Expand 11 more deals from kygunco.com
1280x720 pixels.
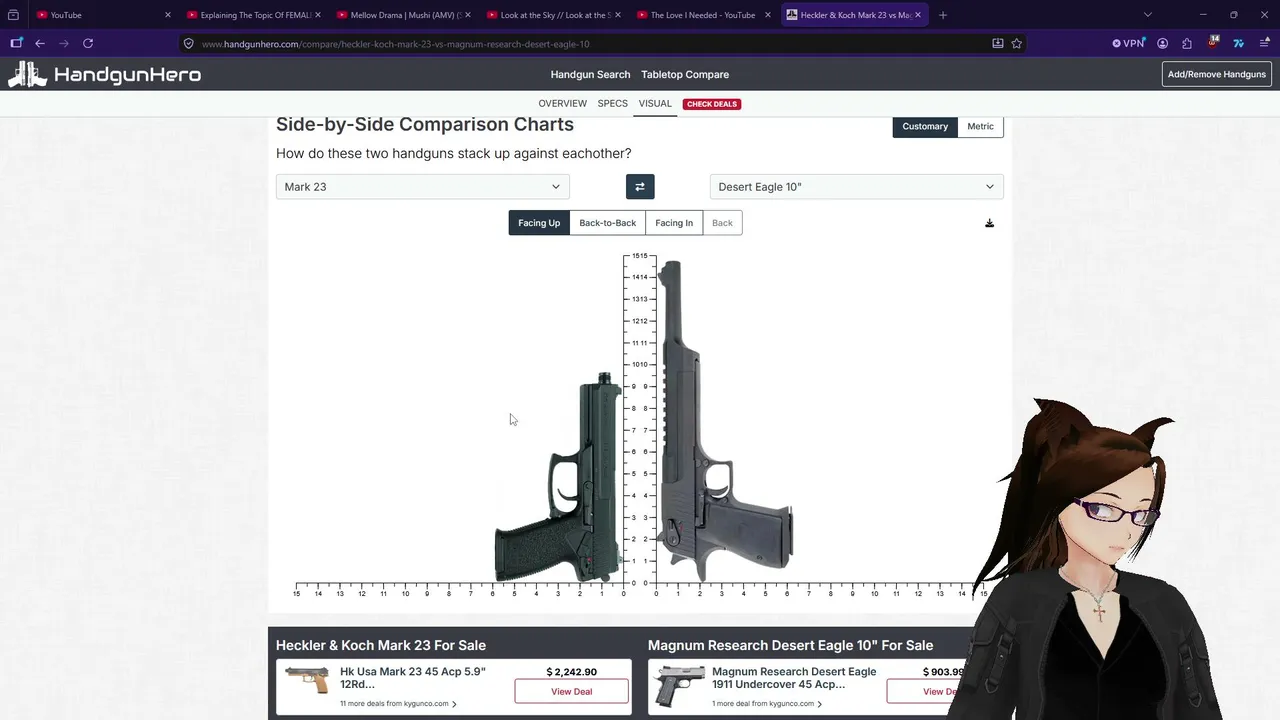[x=398, y=704]
